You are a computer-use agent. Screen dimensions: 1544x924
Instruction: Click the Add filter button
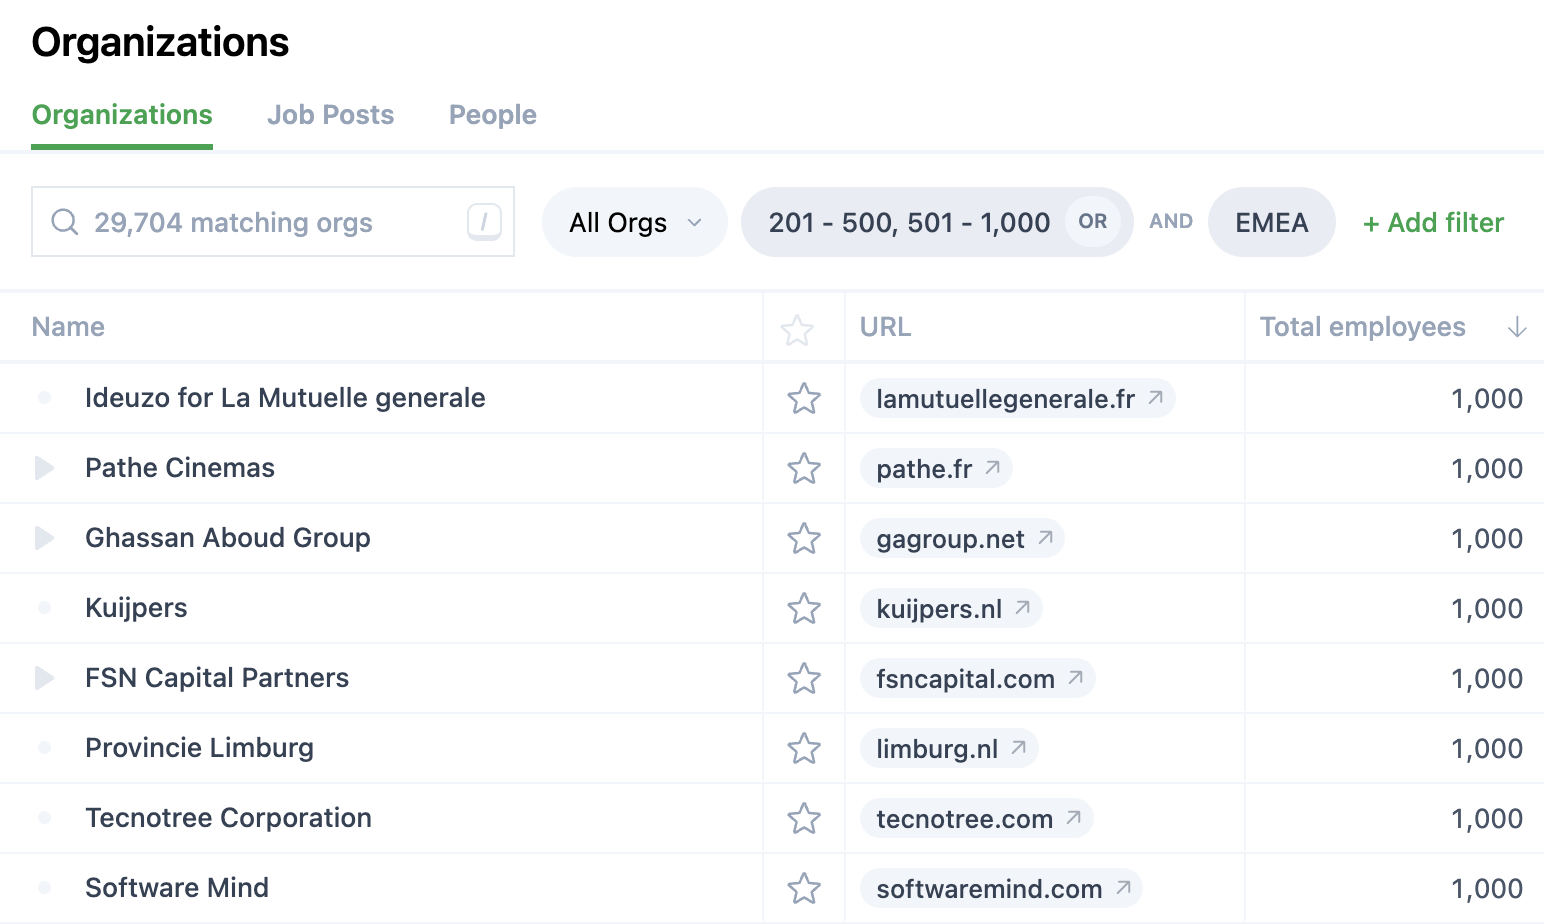(x=1433, y=222)
